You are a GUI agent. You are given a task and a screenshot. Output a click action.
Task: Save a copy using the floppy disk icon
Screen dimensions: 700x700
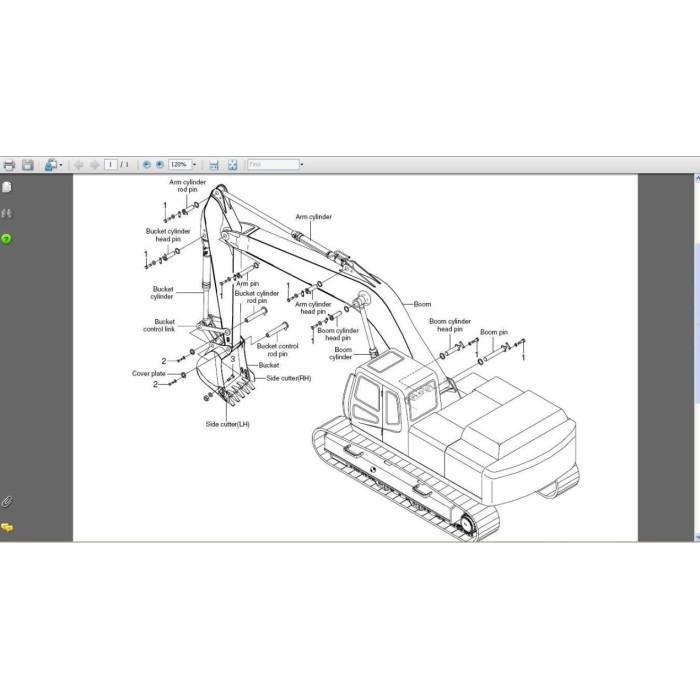(28, 165)
